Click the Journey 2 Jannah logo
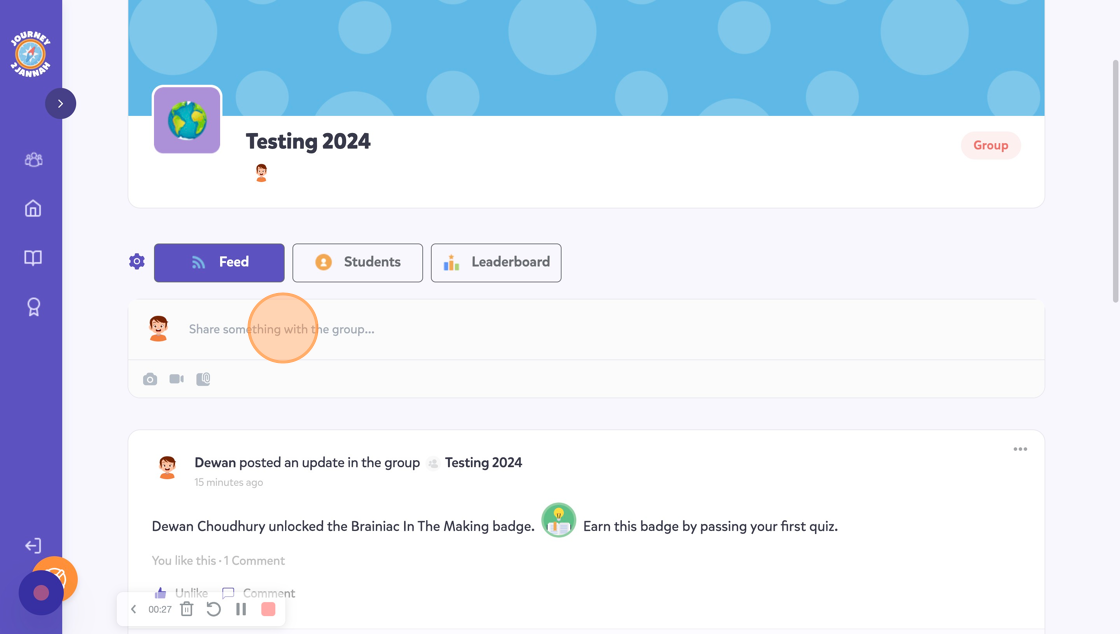The height and width of the screenshot is (634, 1120). pyautogui.click(x=30, y=53)
